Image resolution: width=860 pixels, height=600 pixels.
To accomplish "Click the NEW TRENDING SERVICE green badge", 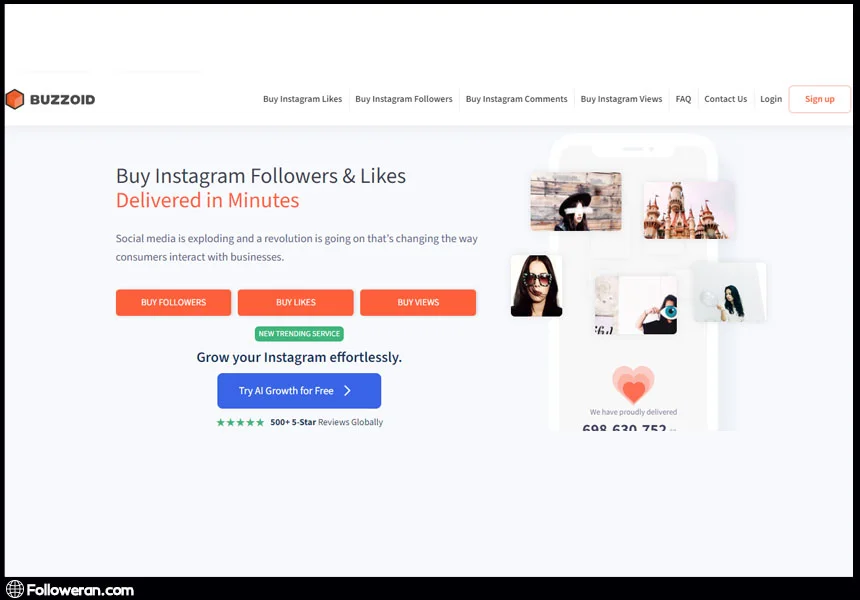I will tap(299, 334).
